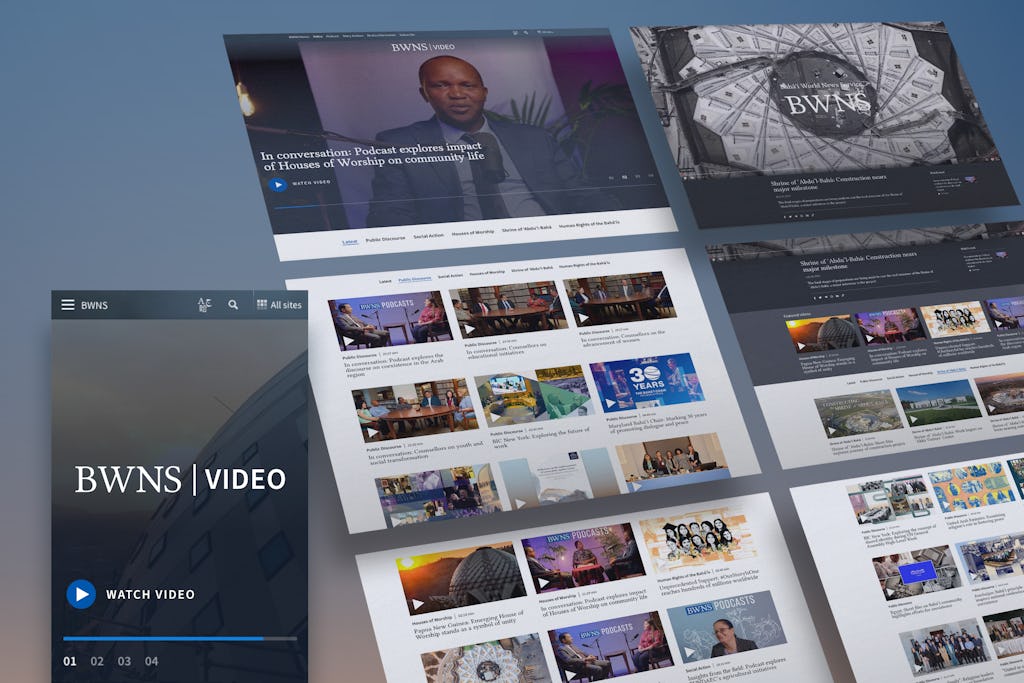Image resolution: width=1024 pixels, height=683 pixels.
Task: Click the play icon on the 30 Years anniversary video
Action: [x=610, y=403]
